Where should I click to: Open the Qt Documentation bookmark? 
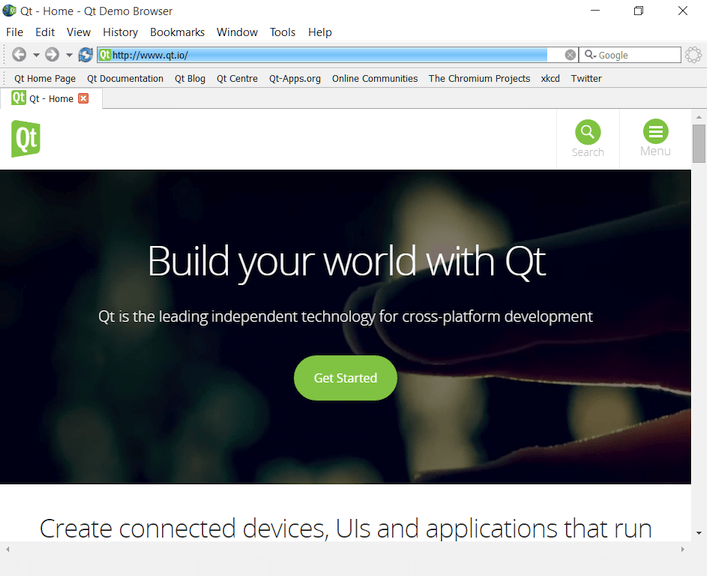125,78
